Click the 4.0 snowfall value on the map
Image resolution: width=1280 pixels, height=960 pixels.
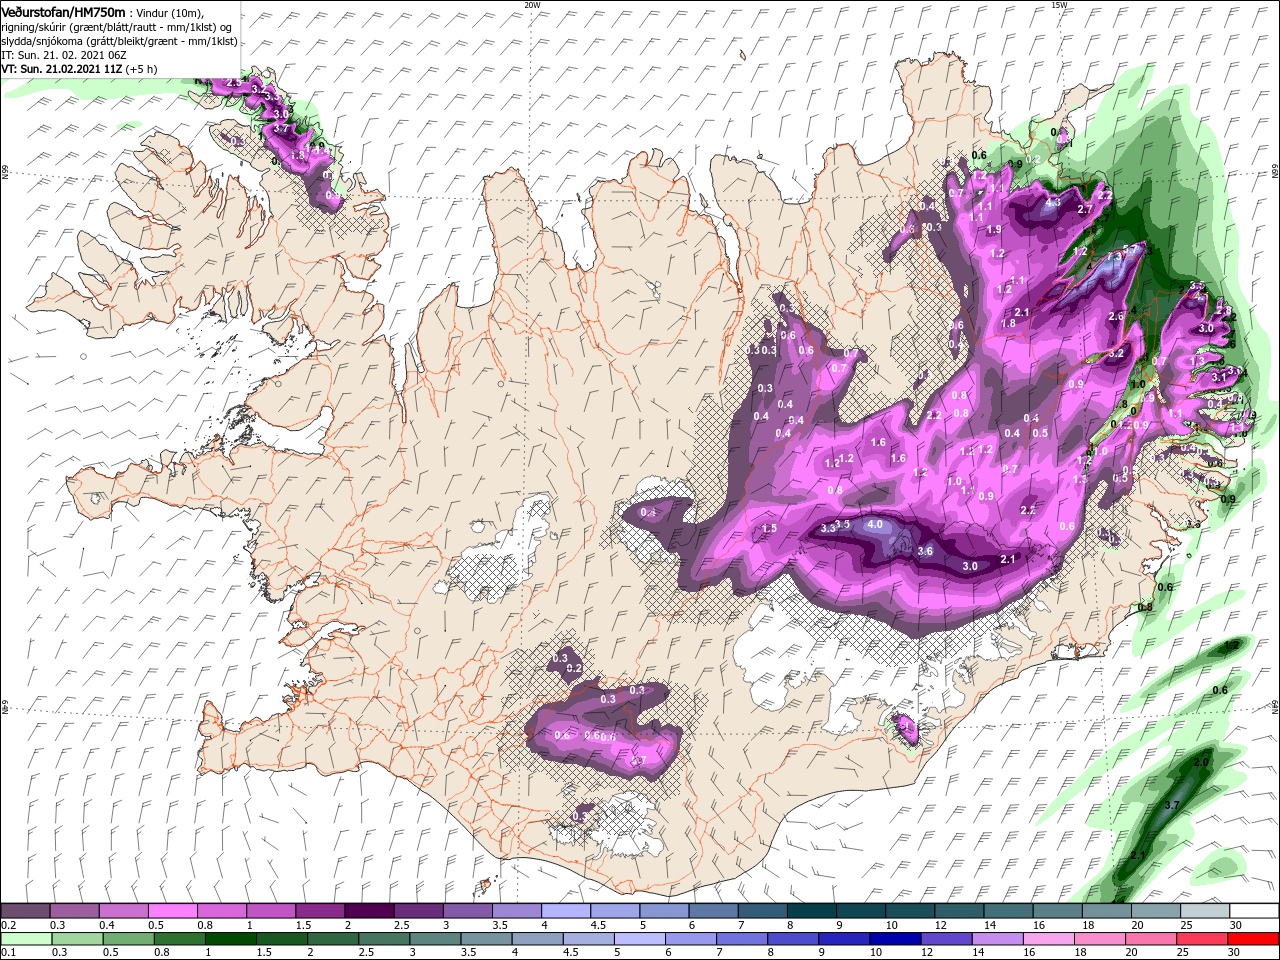(x=876, y=524)
